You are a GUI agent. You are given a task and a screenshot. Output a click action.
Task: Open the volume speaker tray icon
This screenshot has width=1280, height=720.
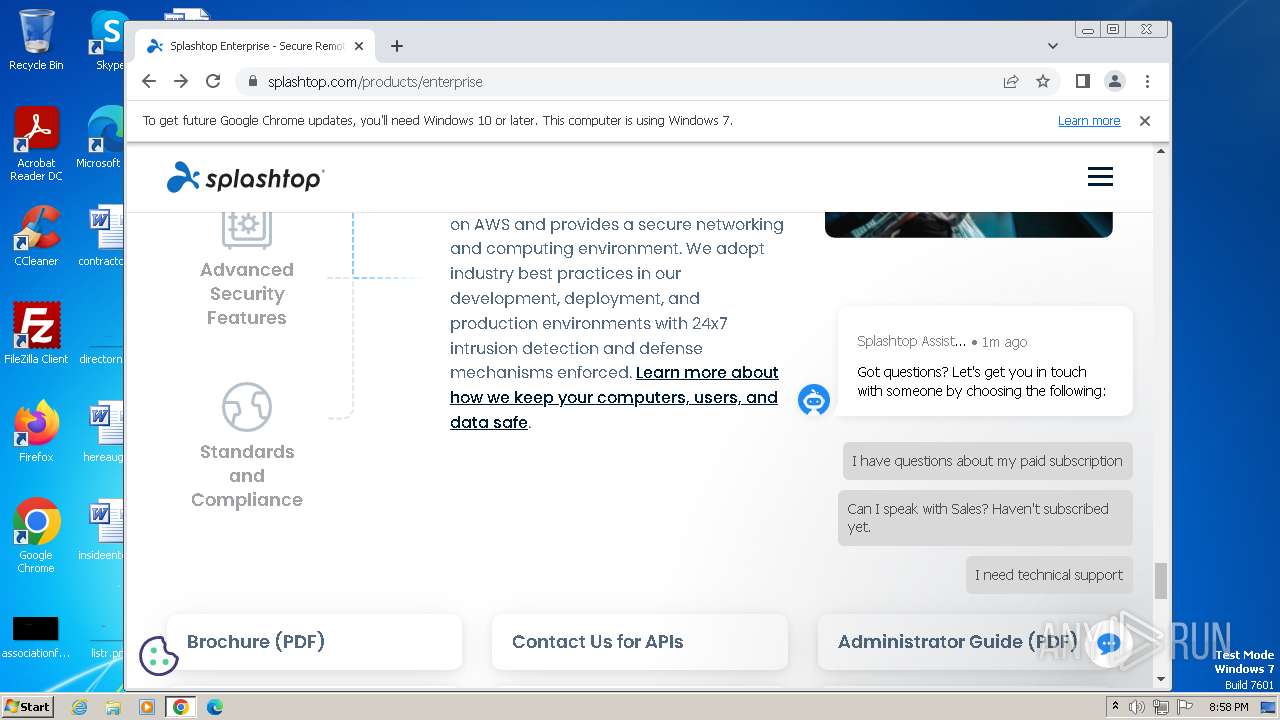click(1137, 707)
